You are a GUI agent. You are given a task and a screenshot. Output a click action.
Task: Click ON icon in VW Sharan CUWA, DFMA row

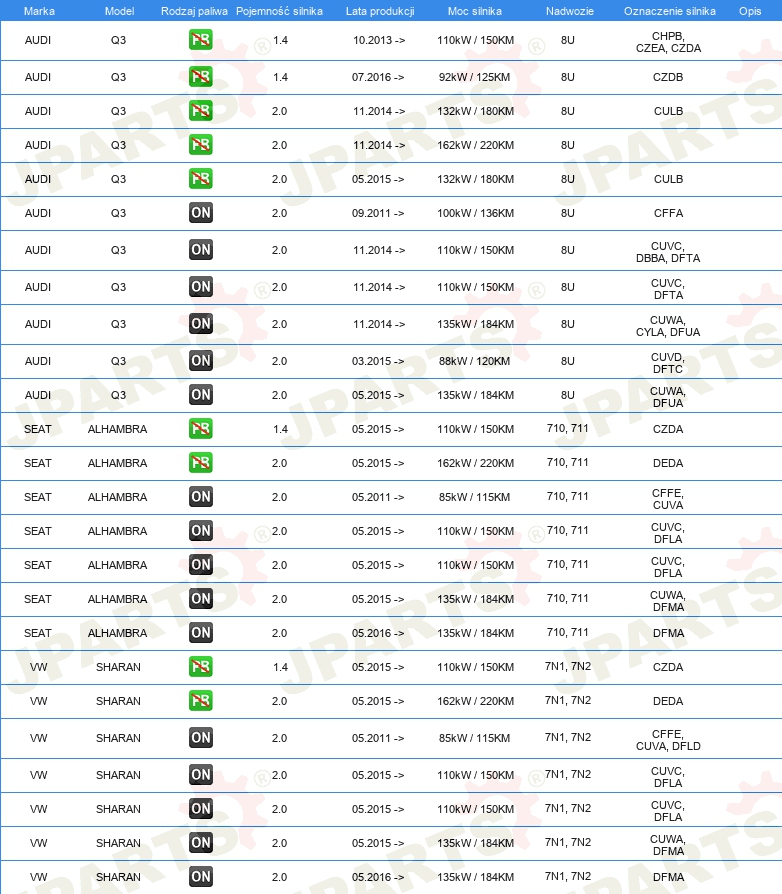pyautogui.click(x=201, y=843)
